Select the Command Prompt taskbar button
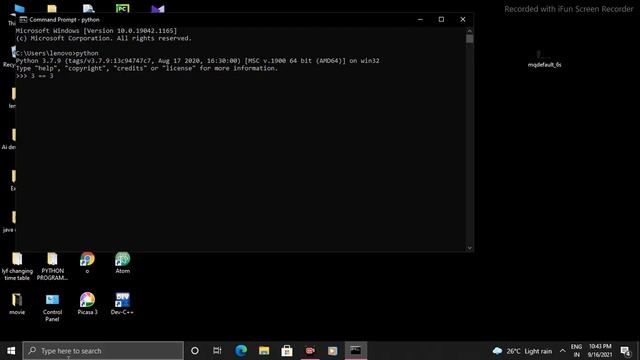This screenshot has width=640, height=360. (x=356, y=351)
